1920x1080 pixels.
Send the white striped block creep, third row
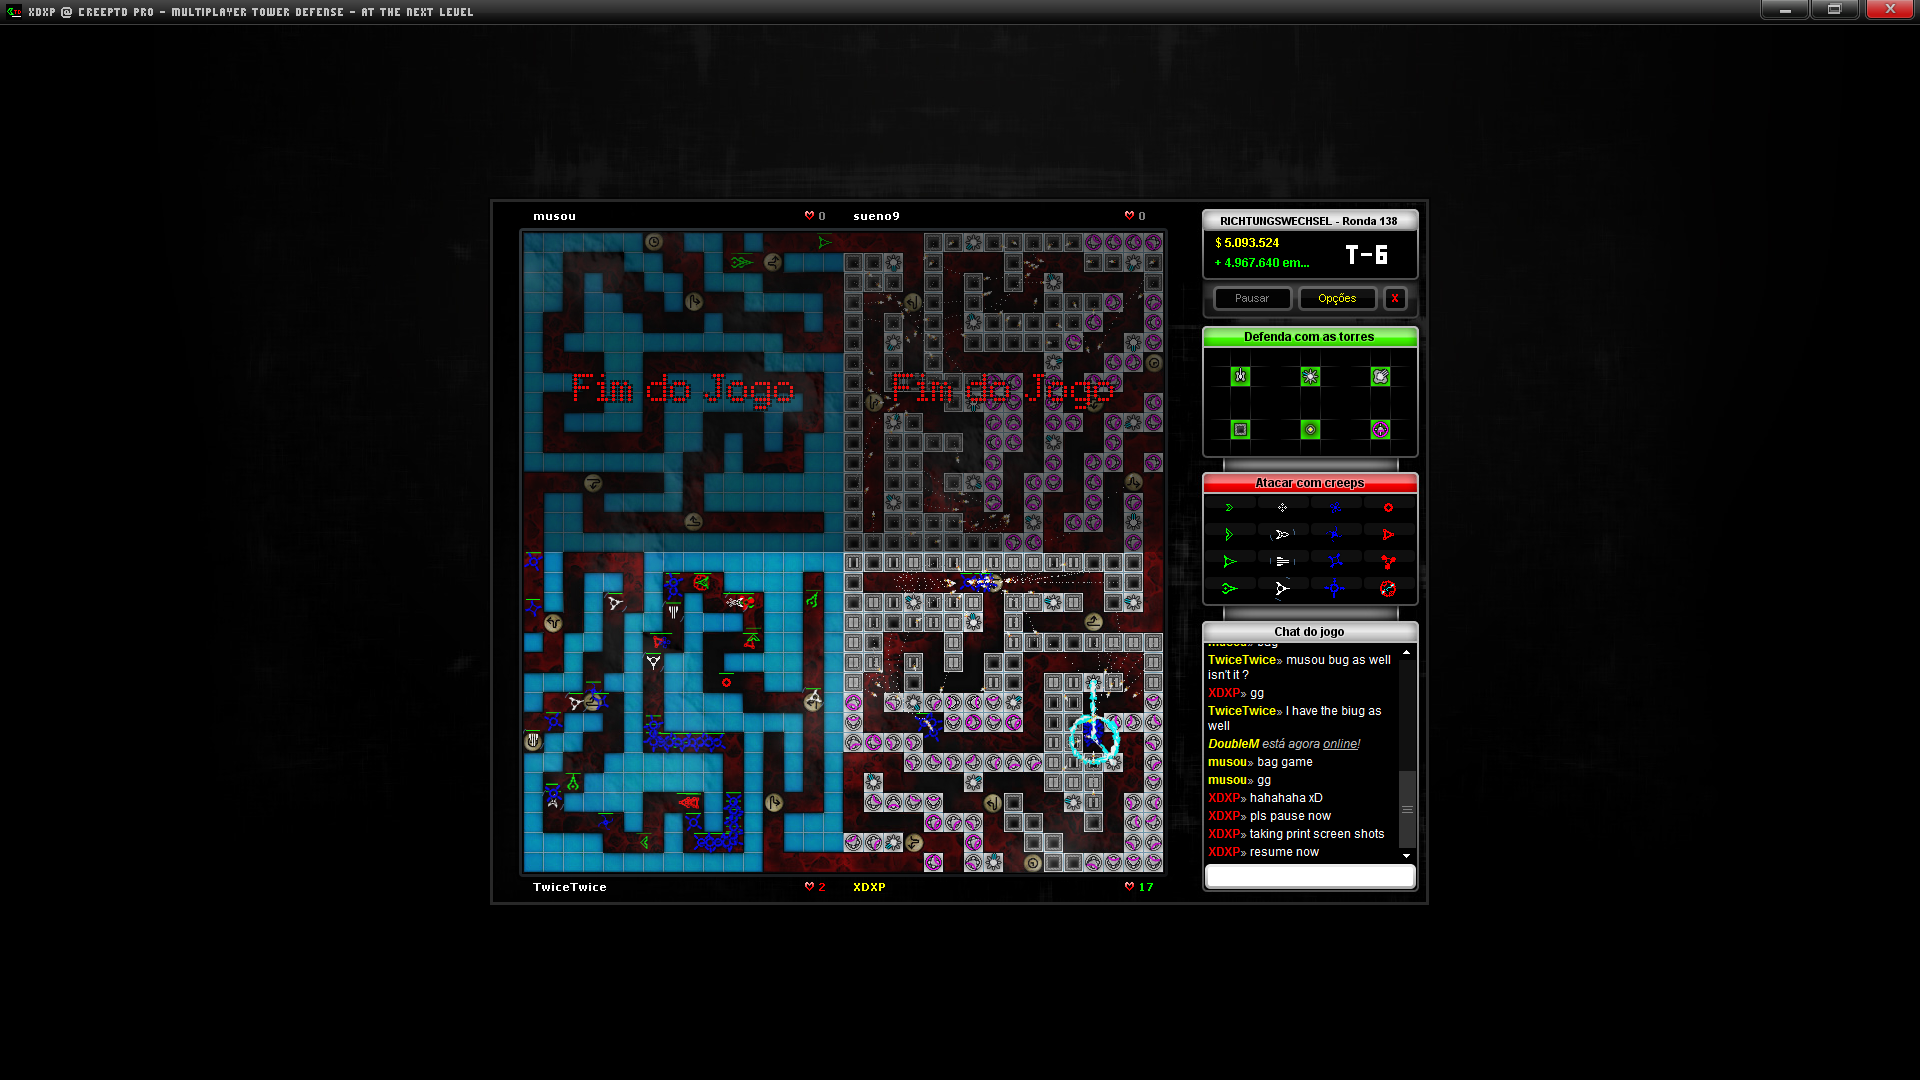[x=1282, y=561]
